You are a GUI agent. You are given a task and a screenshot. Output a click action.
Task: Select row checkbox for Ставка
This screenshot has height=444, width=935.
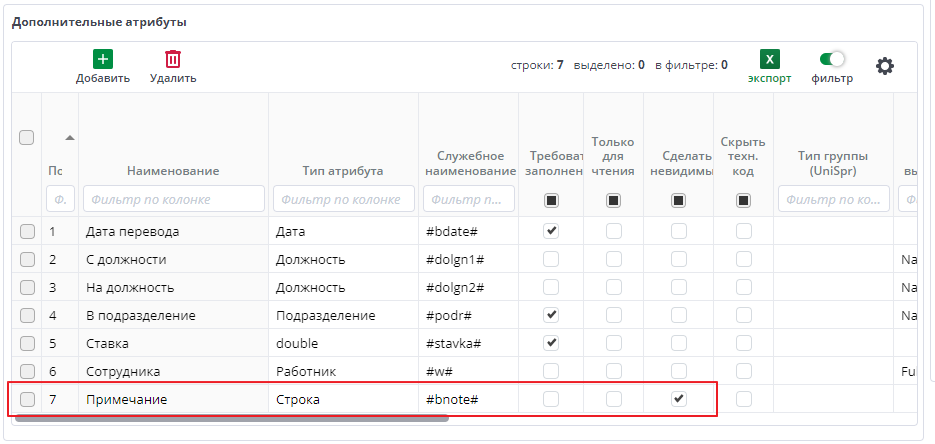pyautogui.click(x=27, y=343)
